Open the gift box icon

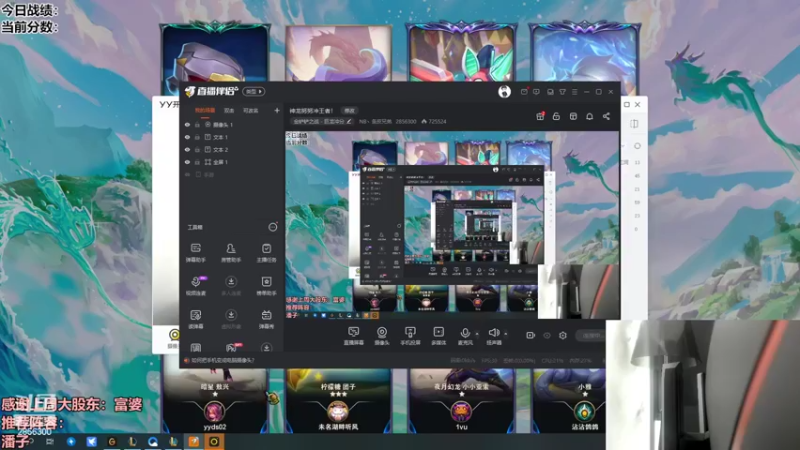tap(540, 116)
